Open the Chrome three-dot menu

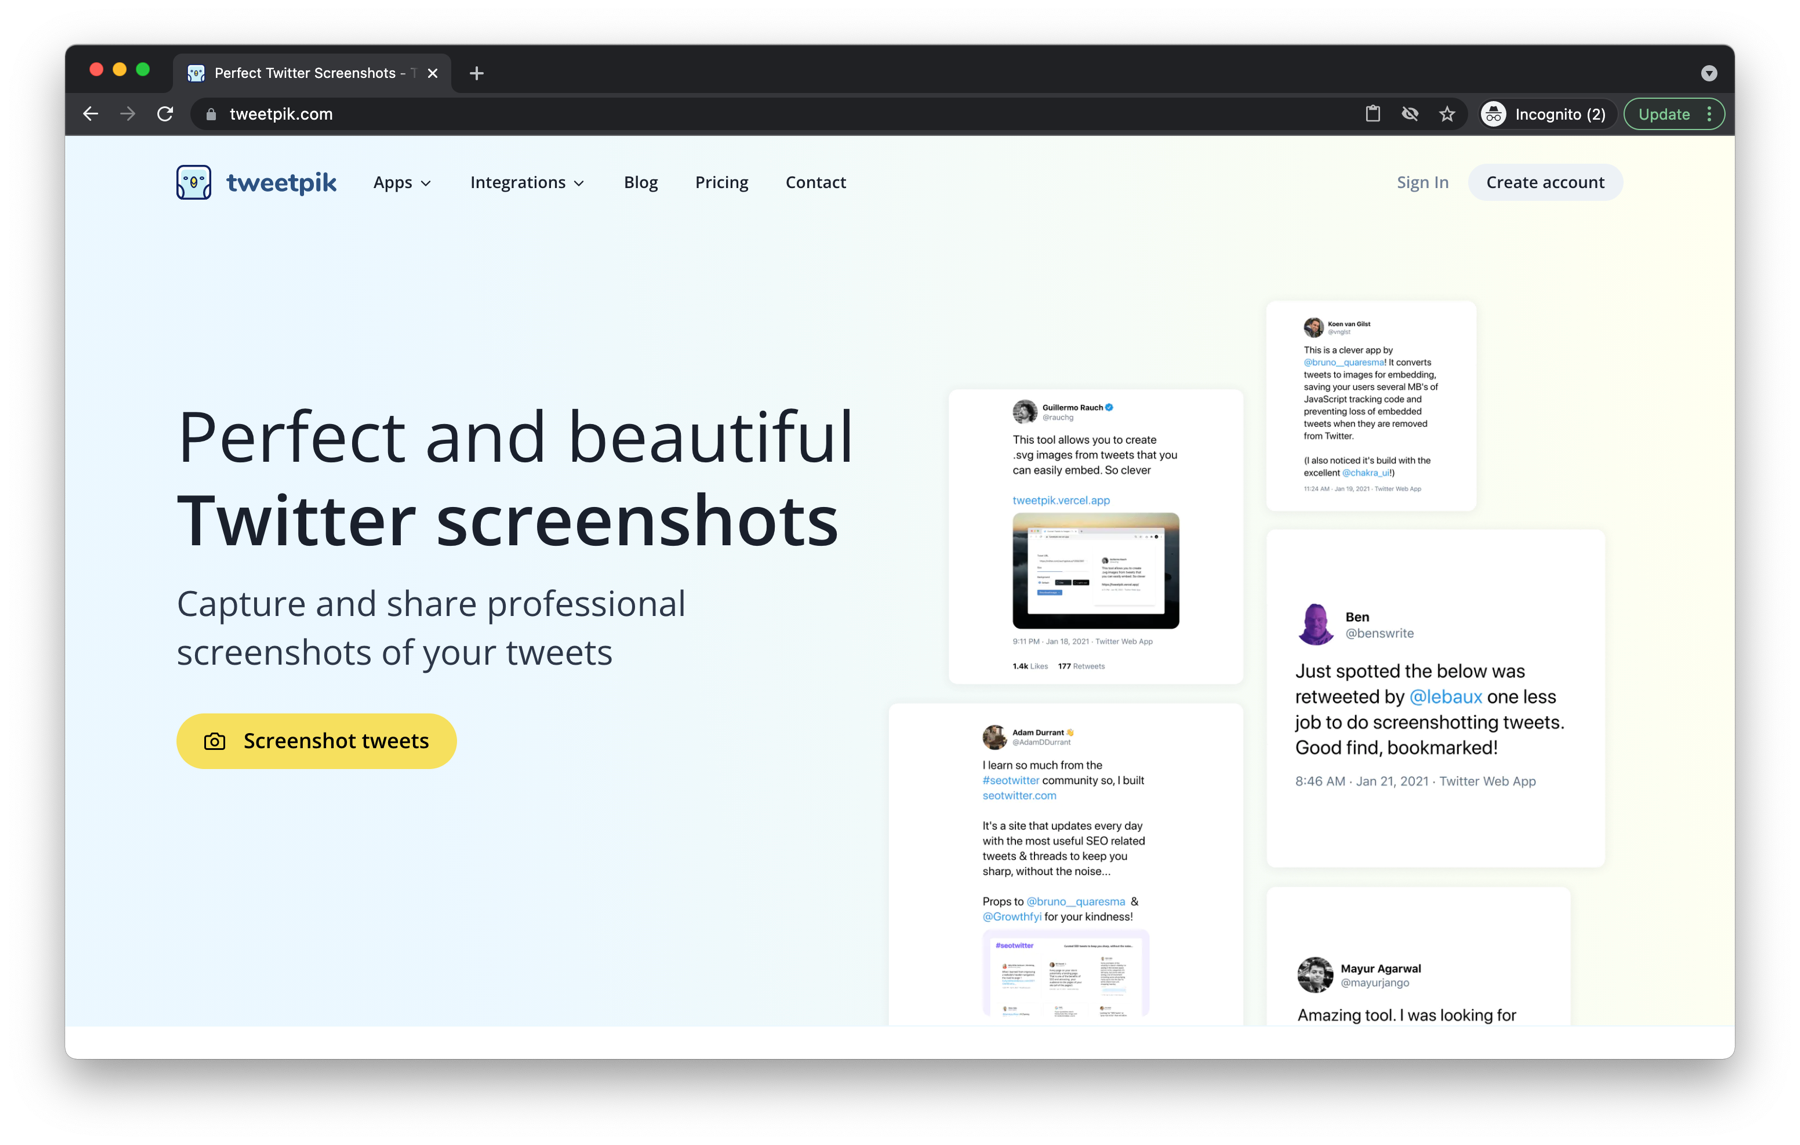point(1710,114)
